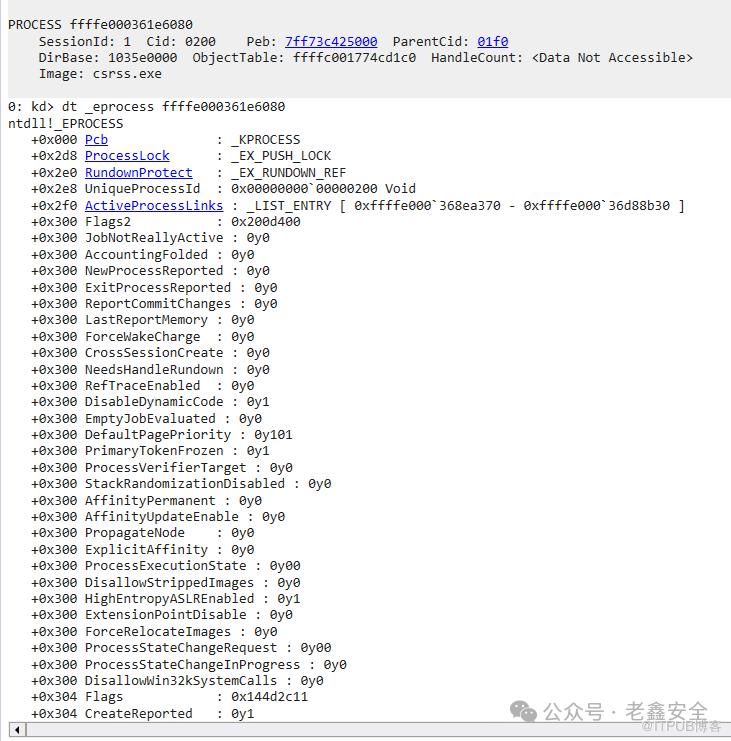This screenshot has height=741, width=731.
Task: Select the ProcessStateChangeInProgress row
Action: click(189, 665)
